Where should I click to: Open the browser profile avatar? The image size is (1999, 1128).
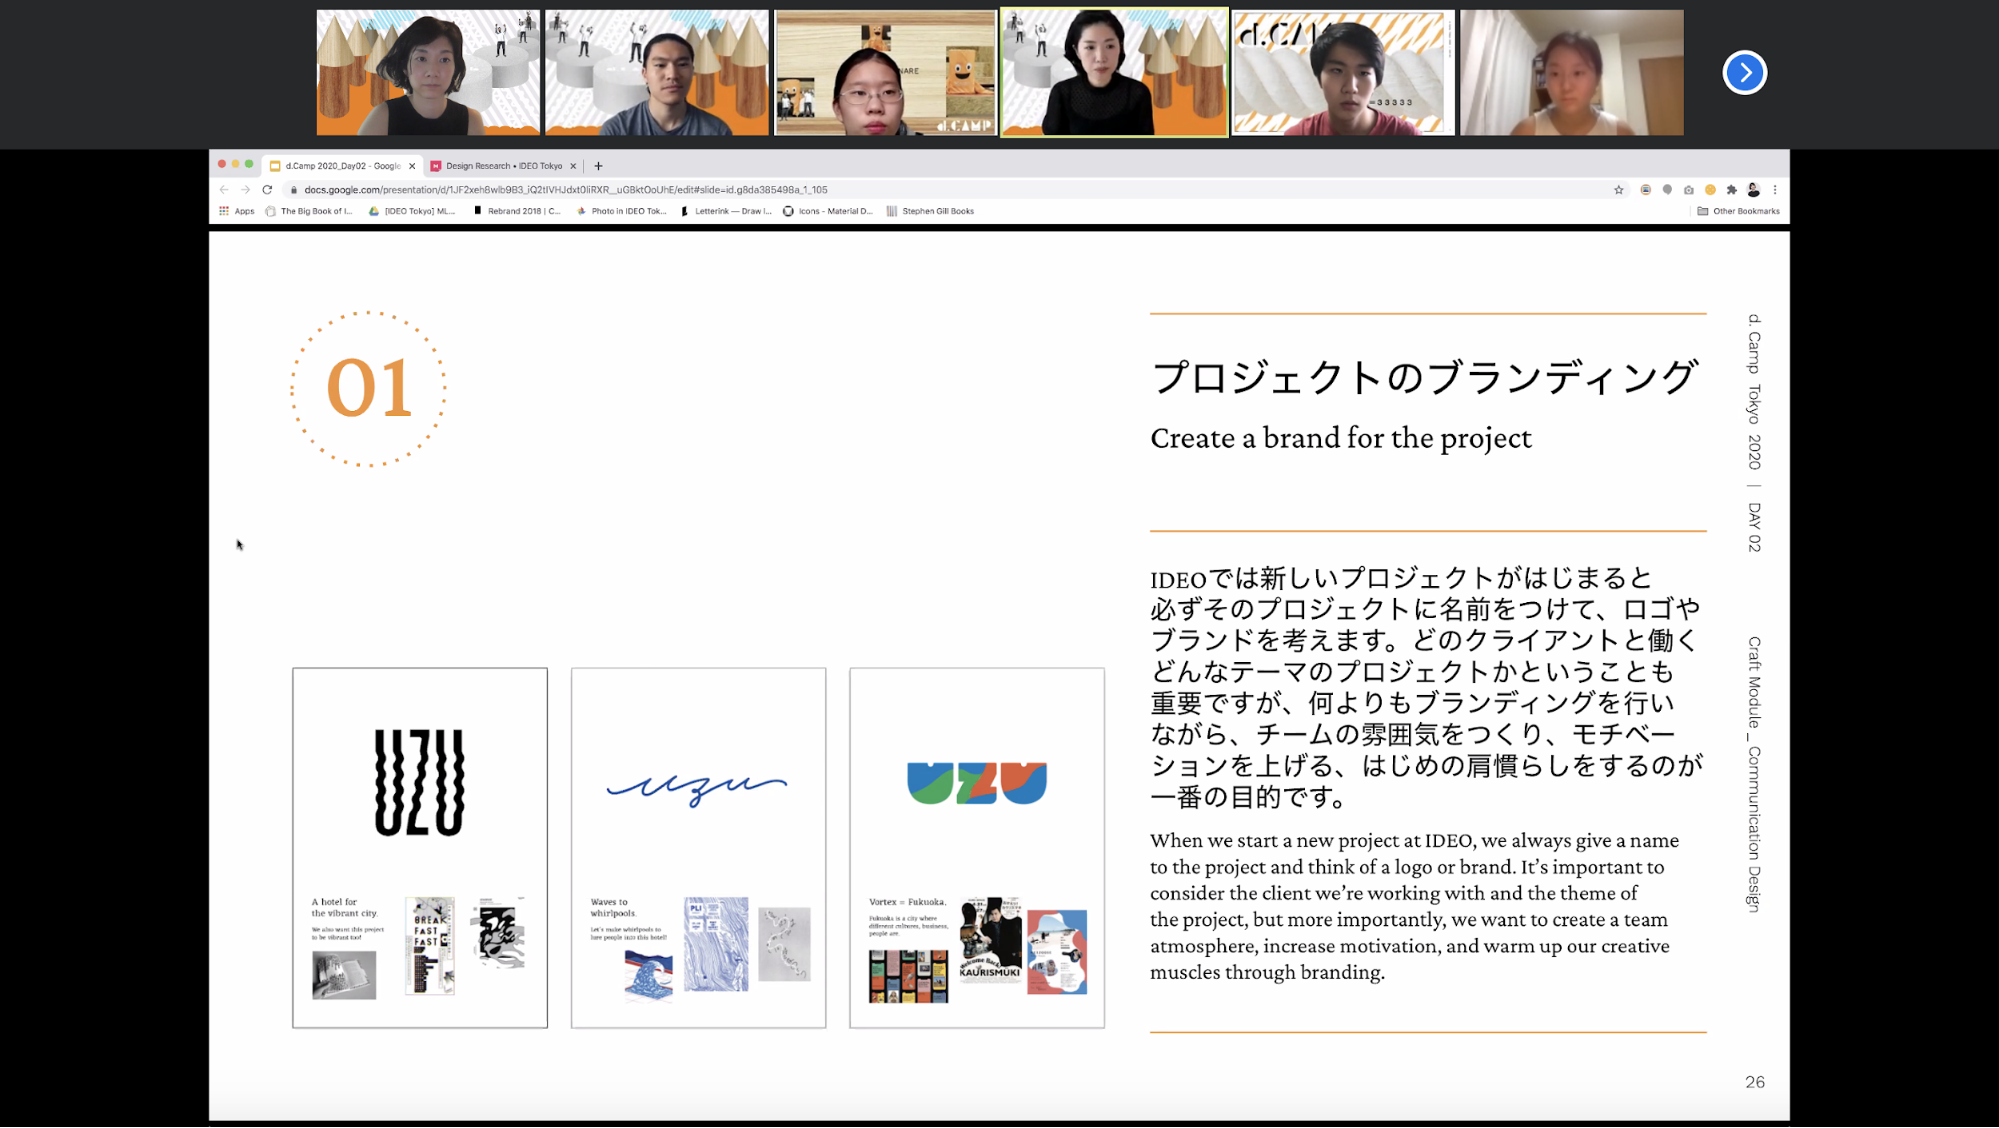tap(1753, 190)
